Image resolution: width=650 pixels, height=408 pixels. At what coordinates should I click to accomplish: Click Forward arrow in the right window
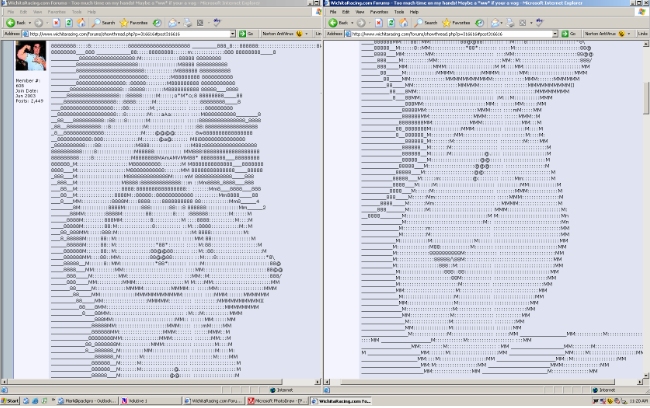361,23
